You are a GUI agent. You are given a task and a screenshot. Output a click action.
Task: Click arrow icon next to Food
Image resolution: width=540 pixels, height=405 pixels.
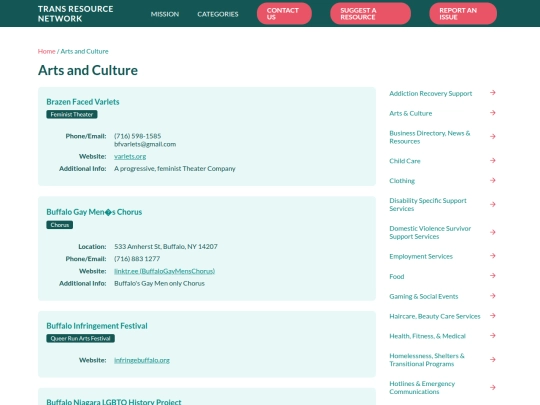pos(493,276)
